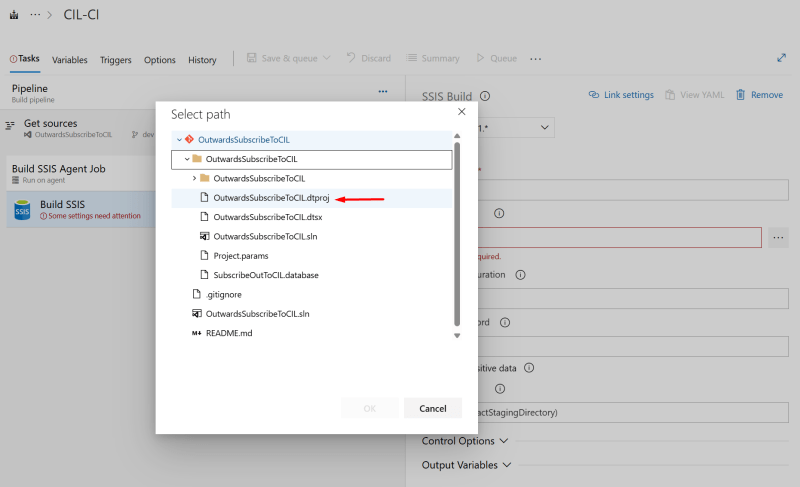800x487 pixels.
Task: Select README.md file
Action: tap(312, 334)
